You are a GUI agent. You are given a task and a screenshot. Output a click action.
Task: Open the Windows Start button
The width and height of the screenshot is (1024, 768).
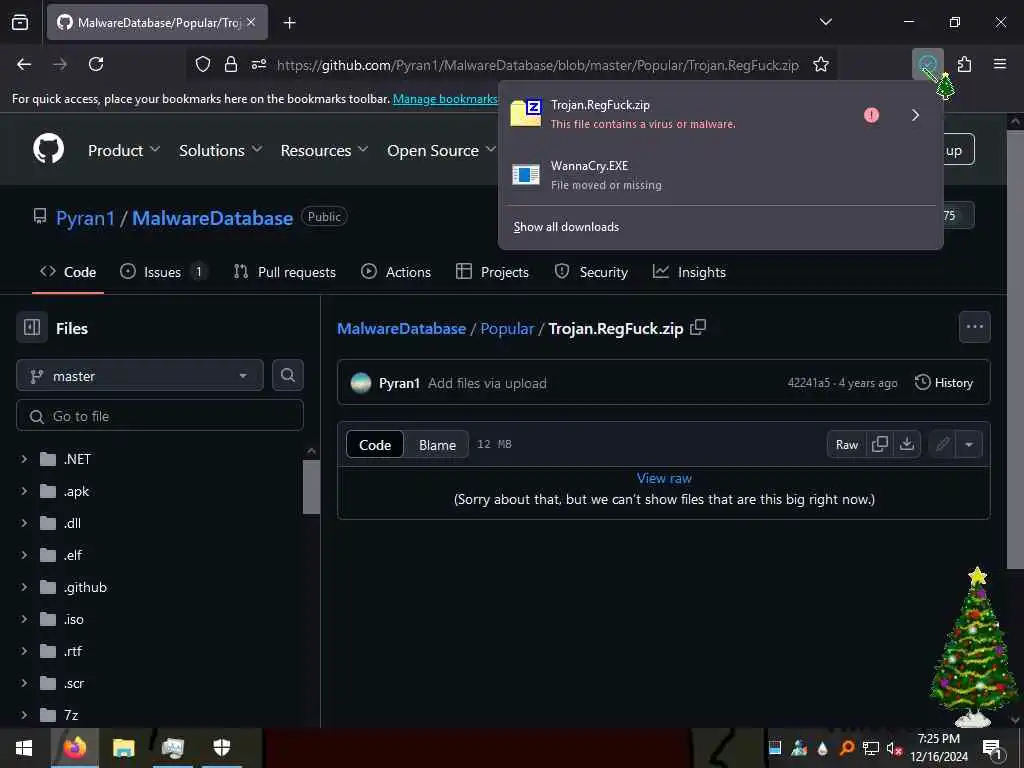(24, 748)
